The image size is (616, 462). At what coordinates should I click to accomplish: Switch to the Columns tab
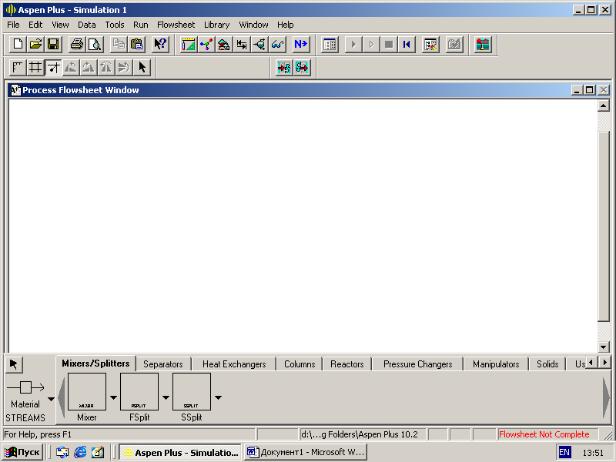300,364
